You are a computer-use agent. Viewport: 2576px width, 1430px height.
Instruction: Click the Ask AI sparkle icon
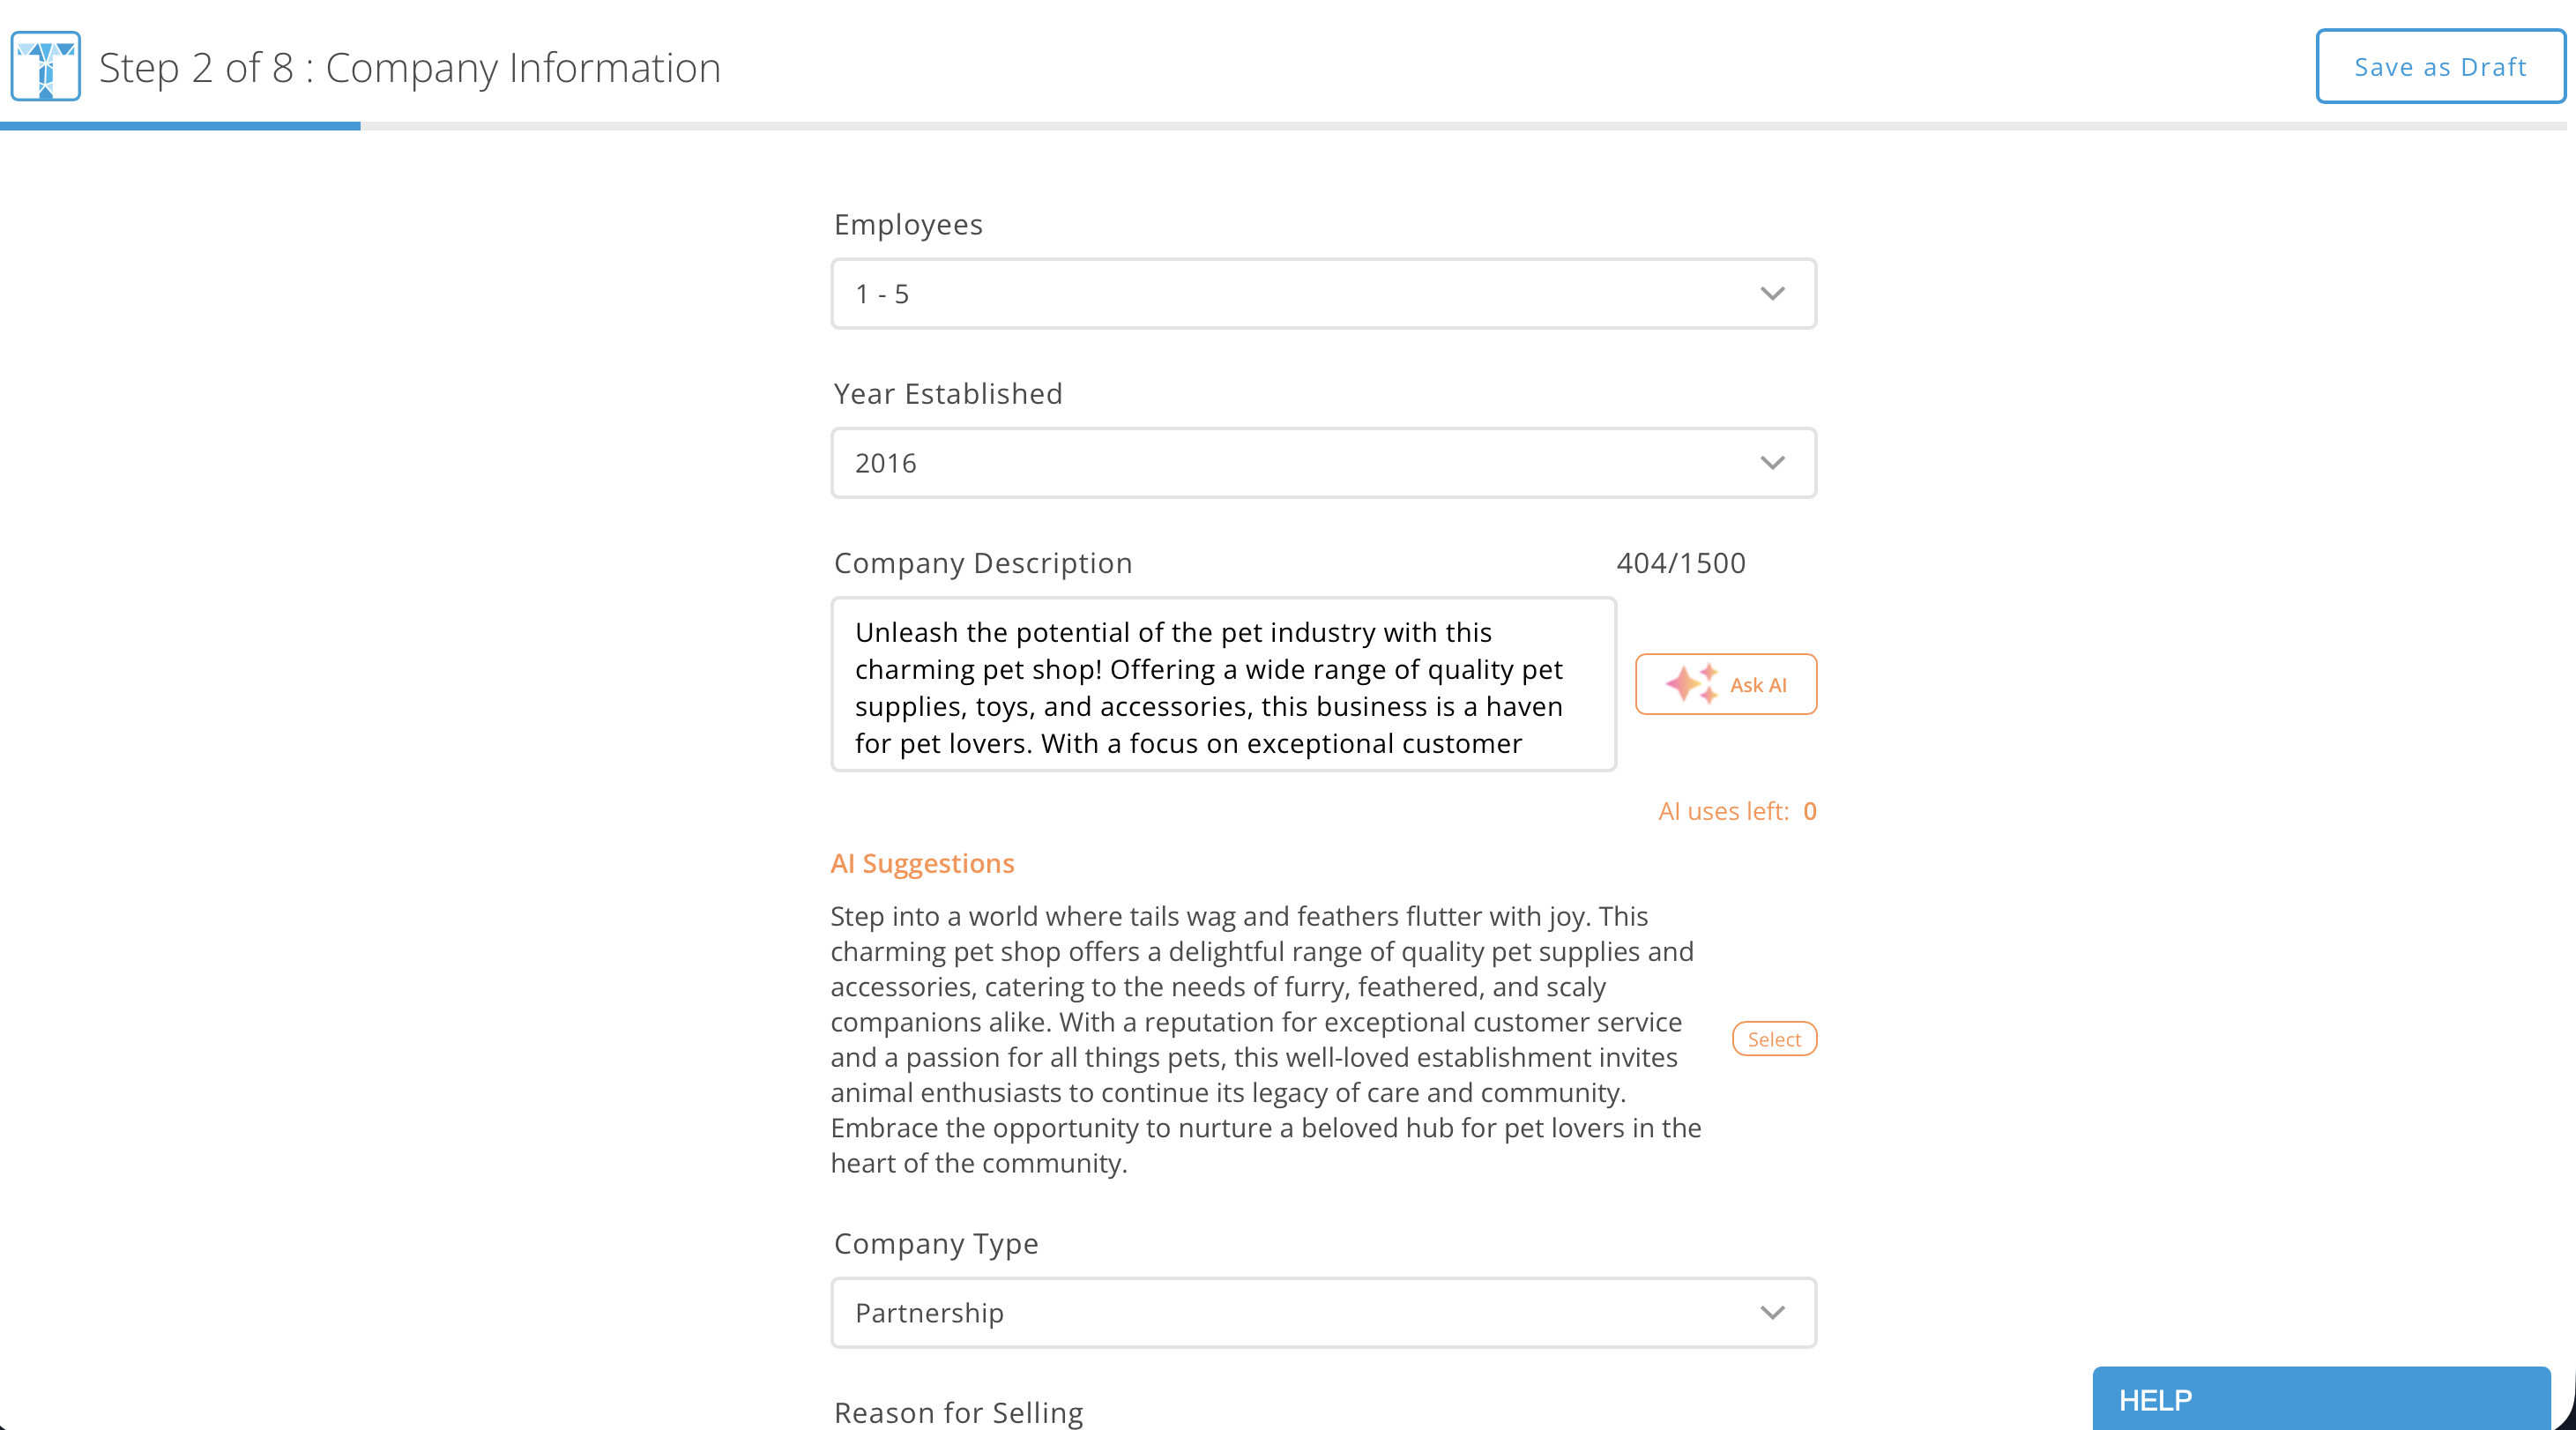tap(1691, 684)
